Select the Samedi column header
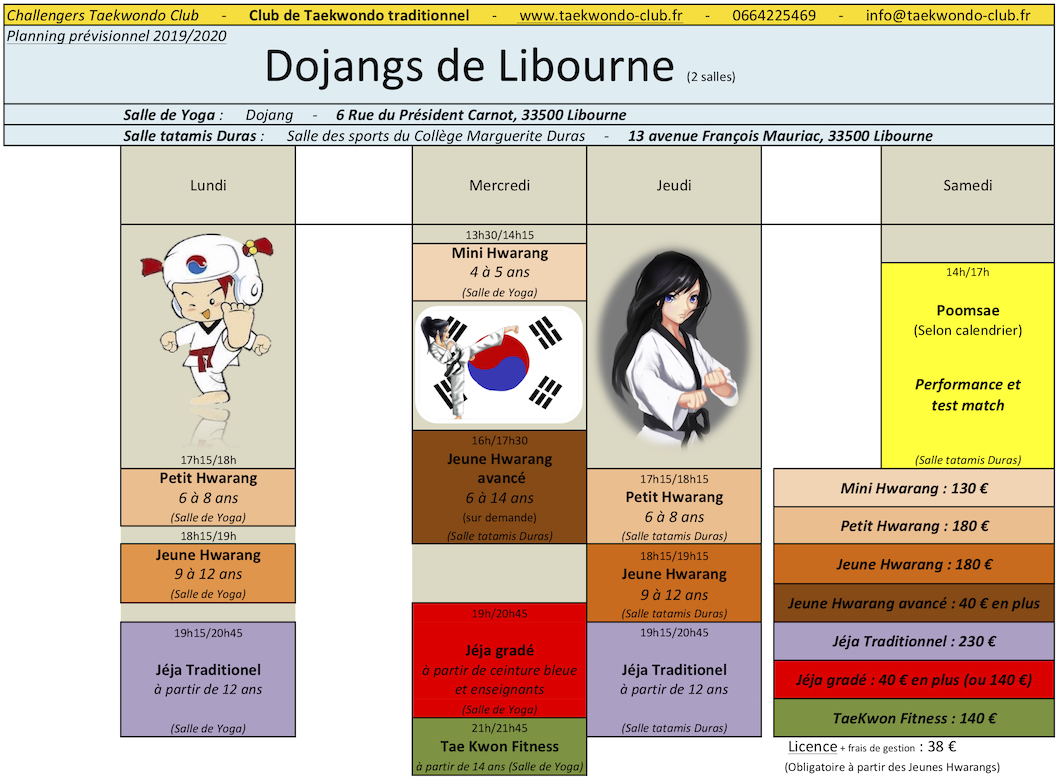1059x781 pixels. point(967,185)
